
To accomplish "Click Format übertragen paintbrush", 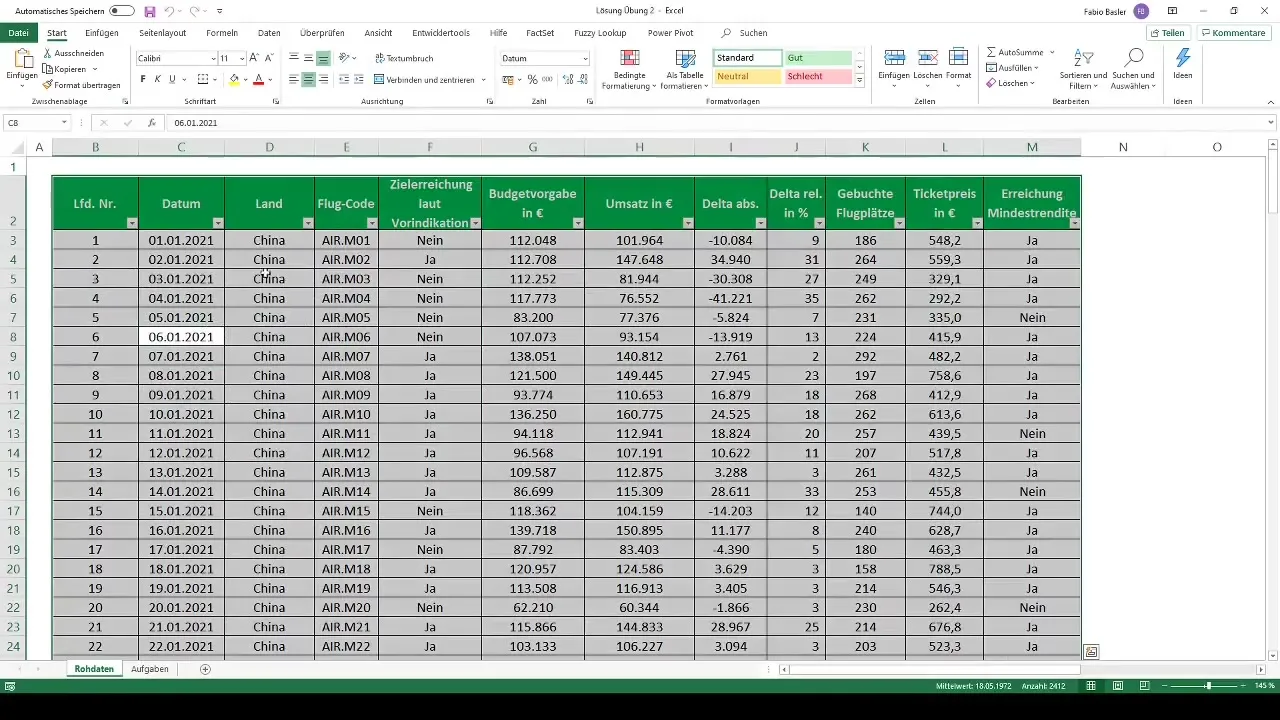I will tap(48, 85).
